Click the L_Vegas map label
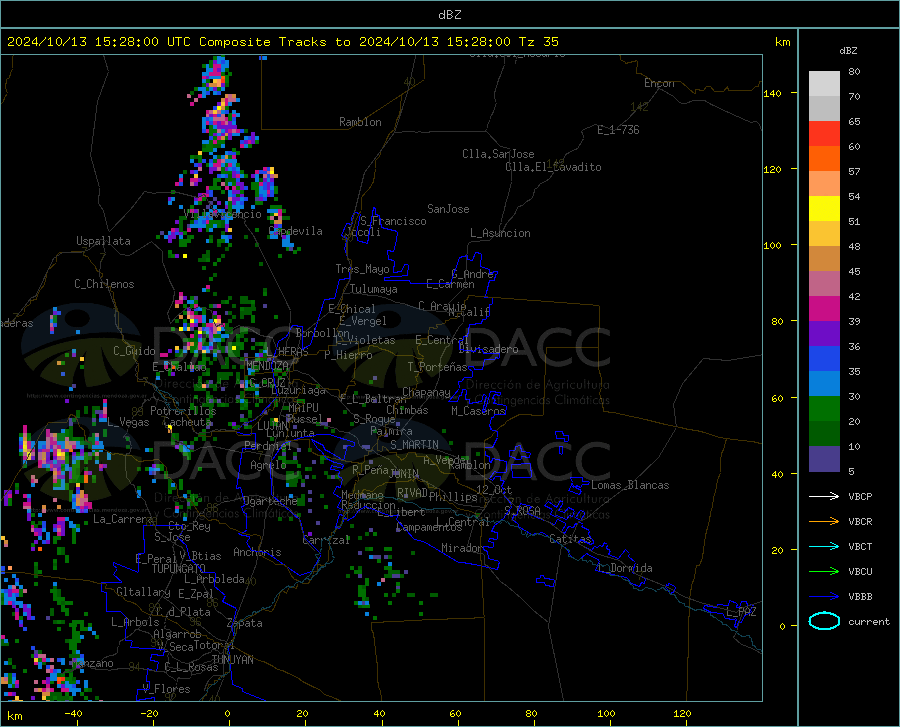900x727 pixels. [128, 422]
